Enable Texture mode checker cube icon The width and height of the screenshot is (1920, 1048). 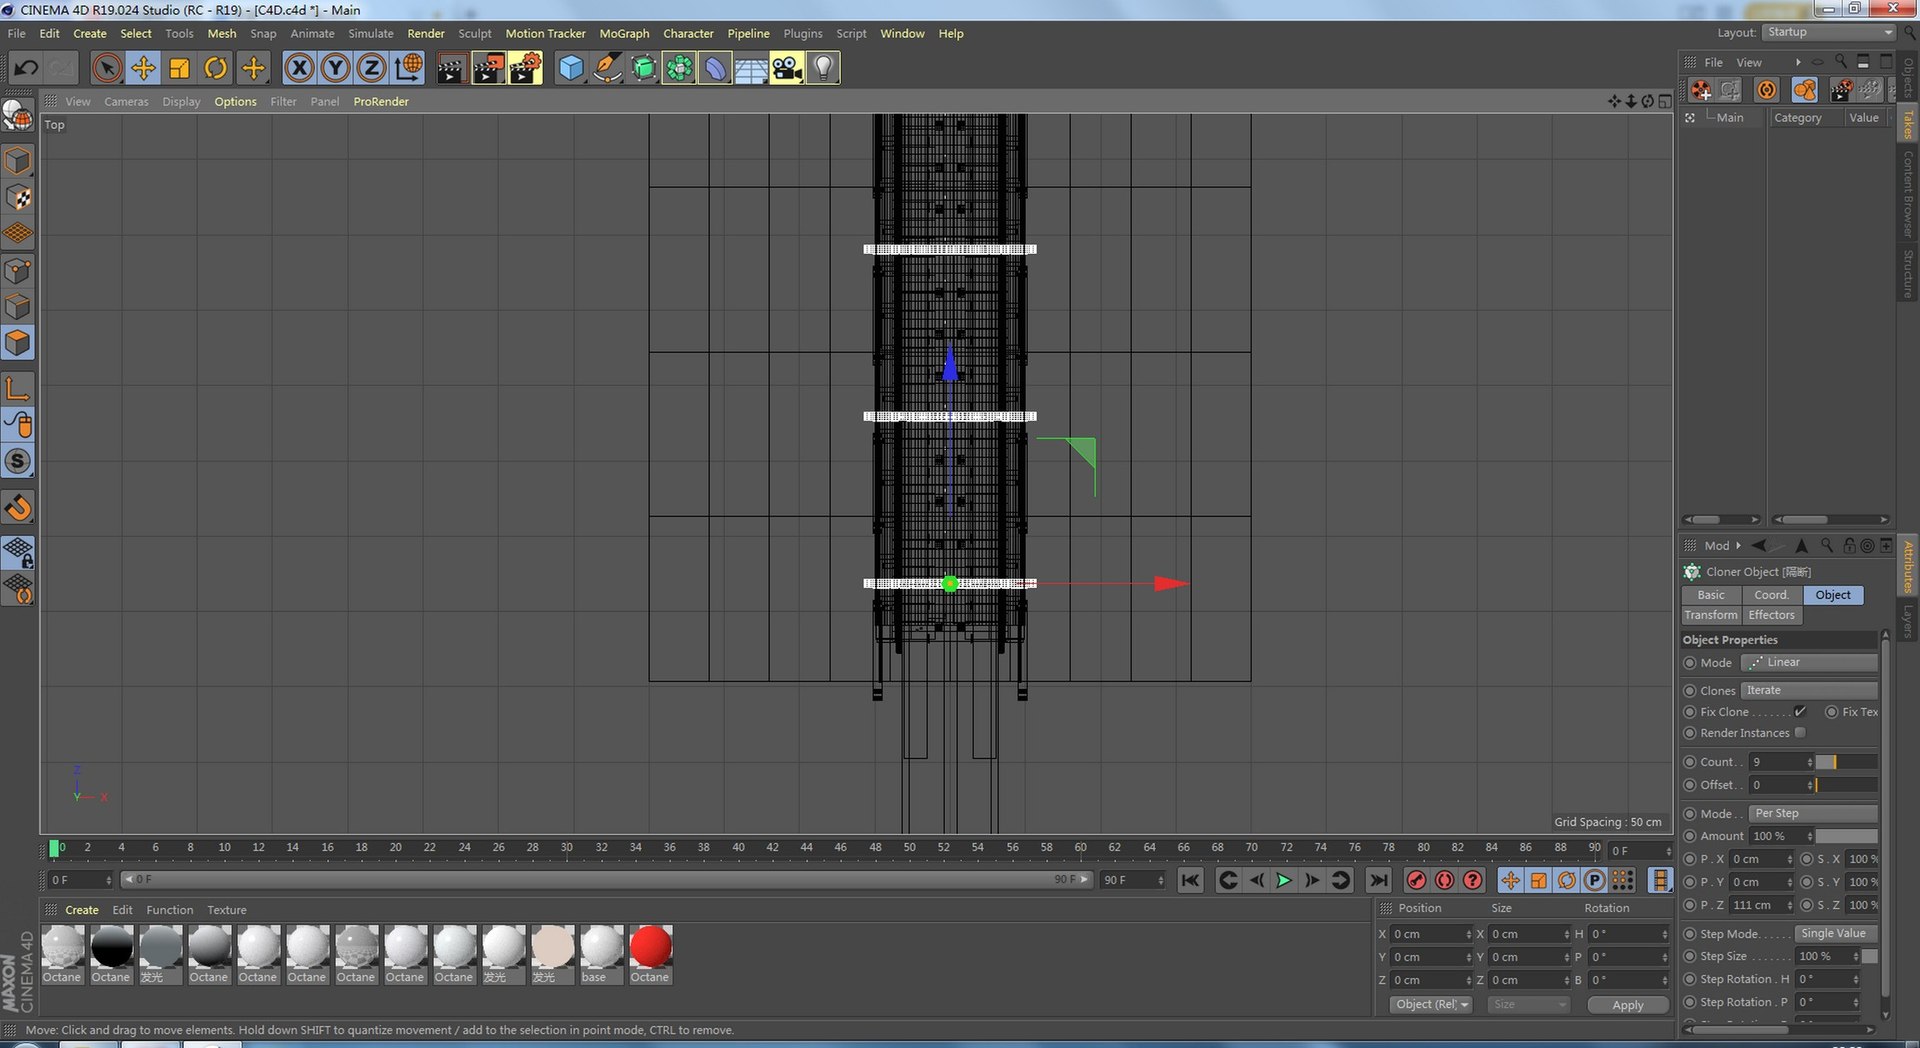tap(18, 198)
